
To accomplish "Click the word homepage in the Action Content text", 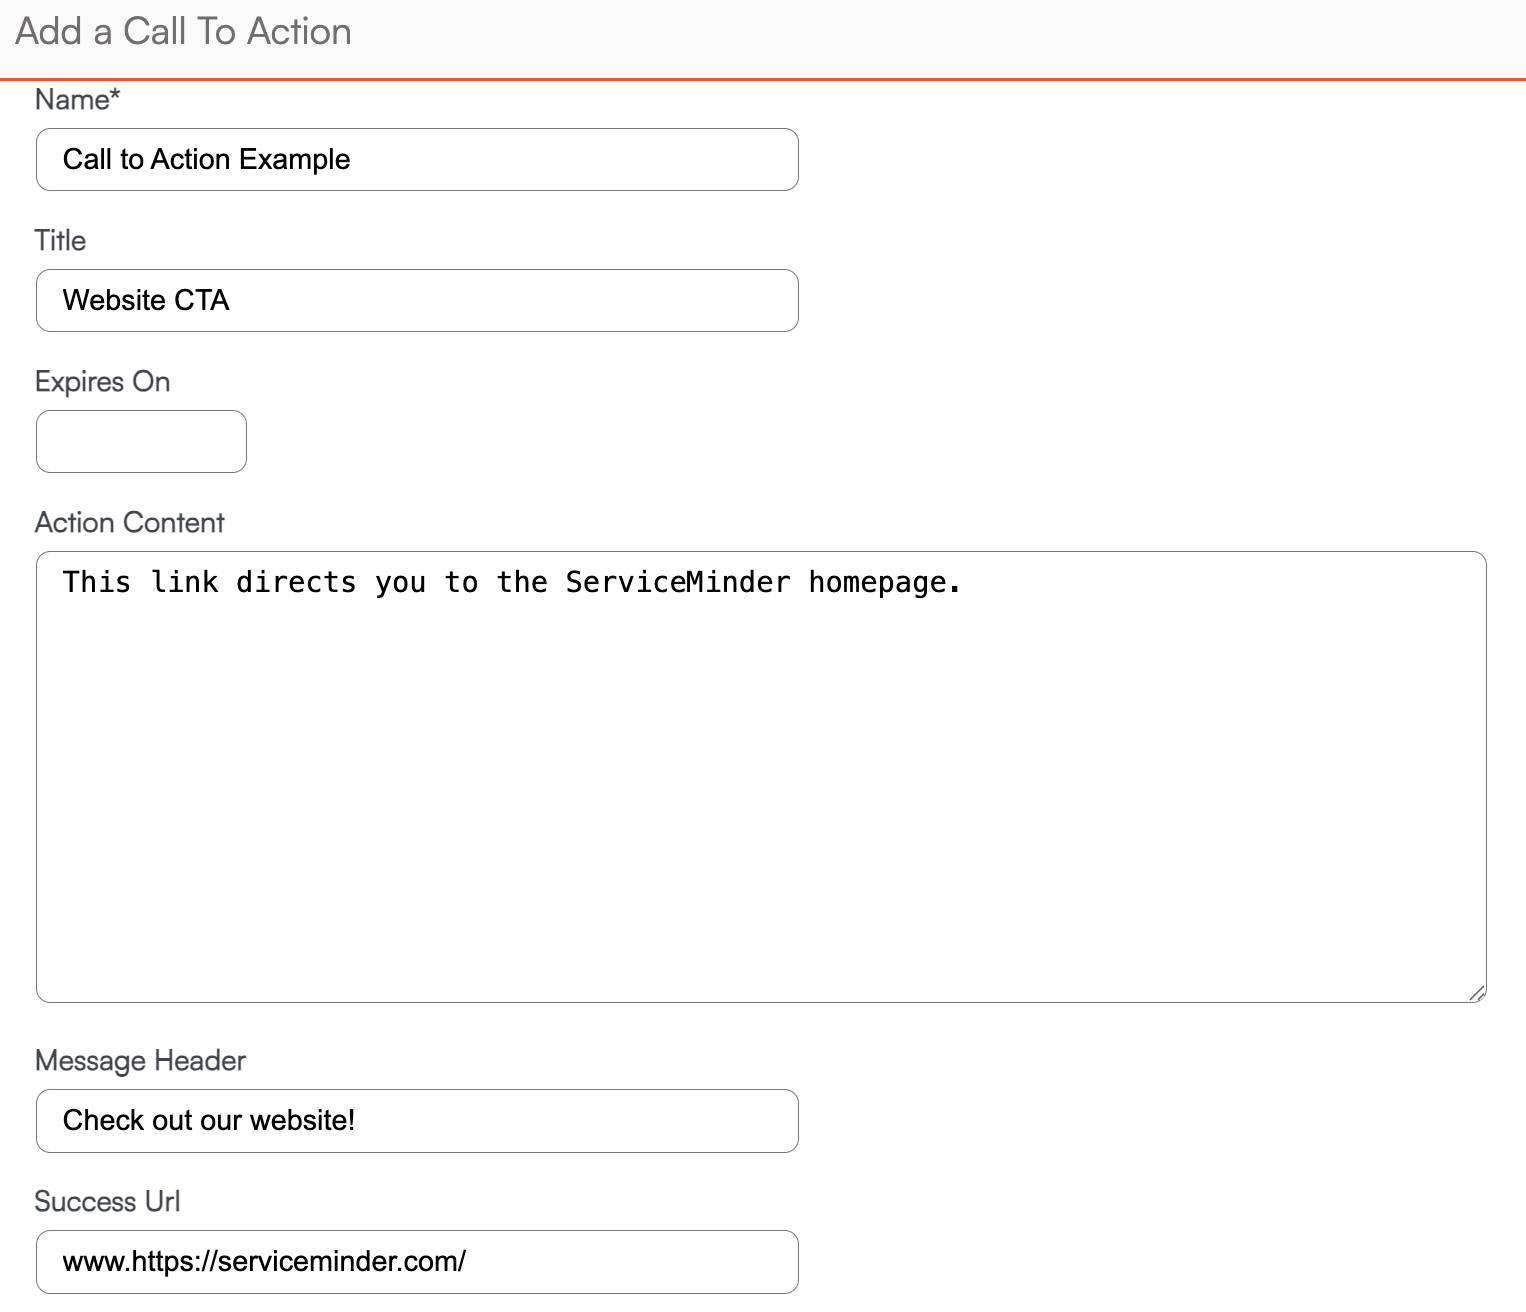I will [877, 582].
